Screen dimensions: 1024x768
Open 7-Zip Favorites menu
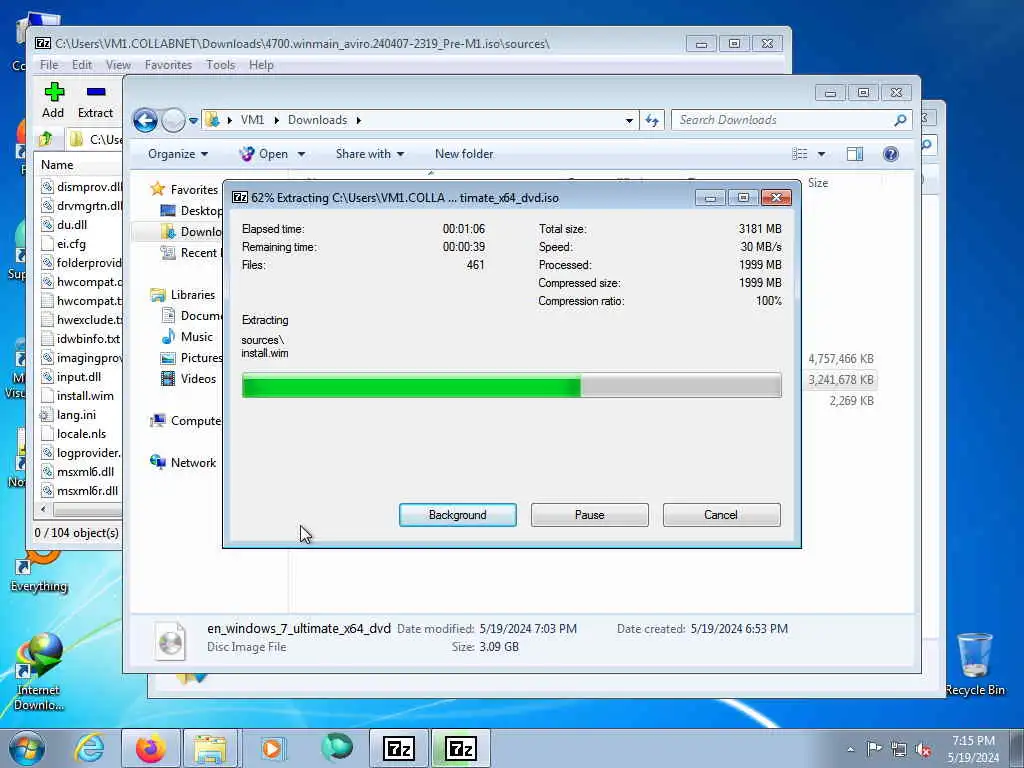pyautogui.click(x=168, y=65)
